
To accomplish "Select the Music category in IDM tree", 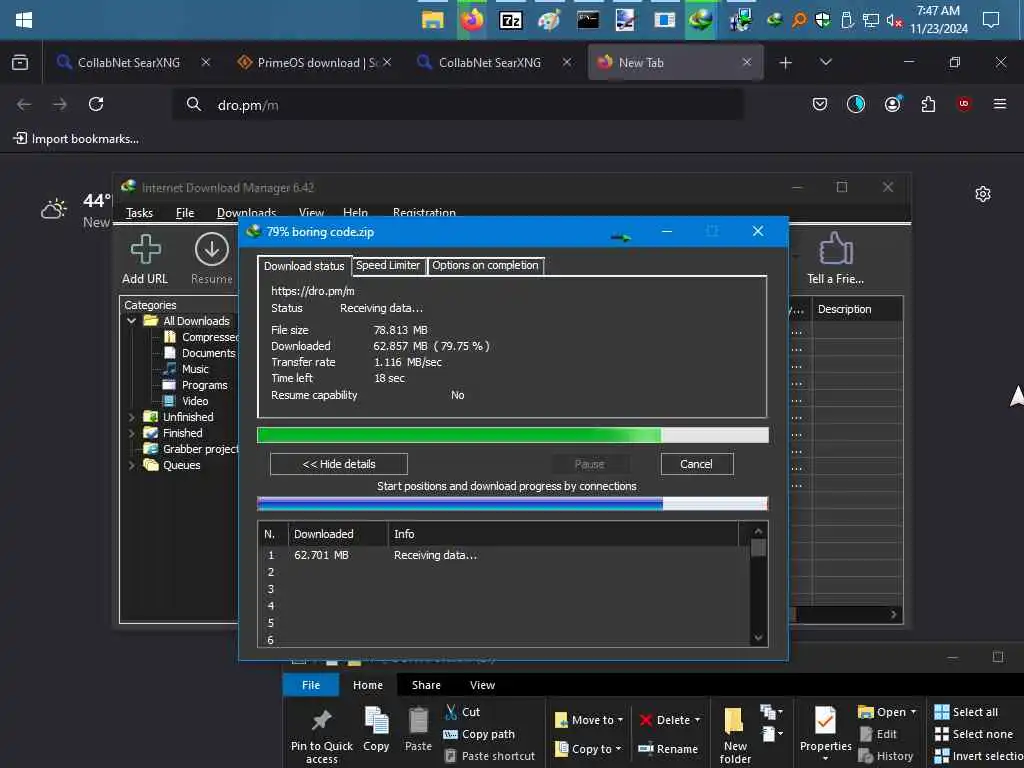I will pos(186,369).
